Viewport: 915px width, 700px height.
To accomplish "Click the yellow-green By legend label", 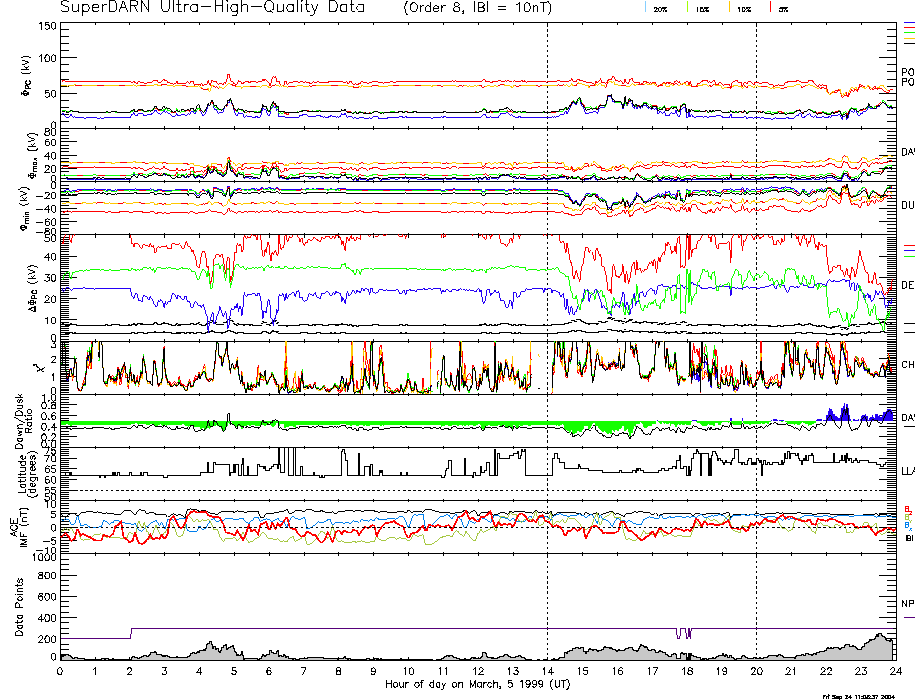I will pos(908,517).
